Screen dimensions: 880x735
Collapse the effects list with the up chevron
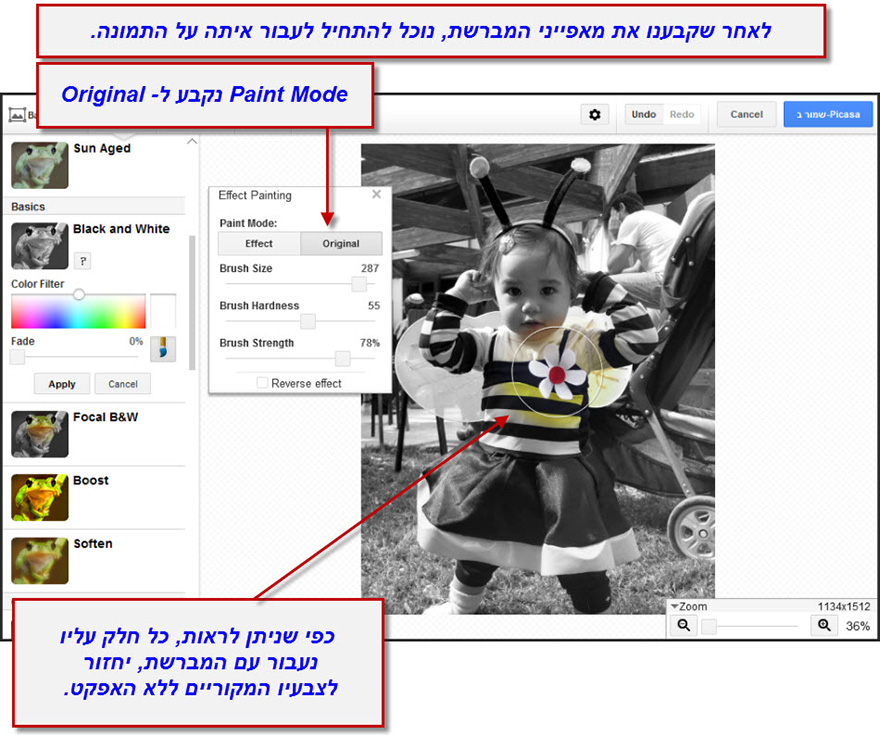click(x=192, y=142)
